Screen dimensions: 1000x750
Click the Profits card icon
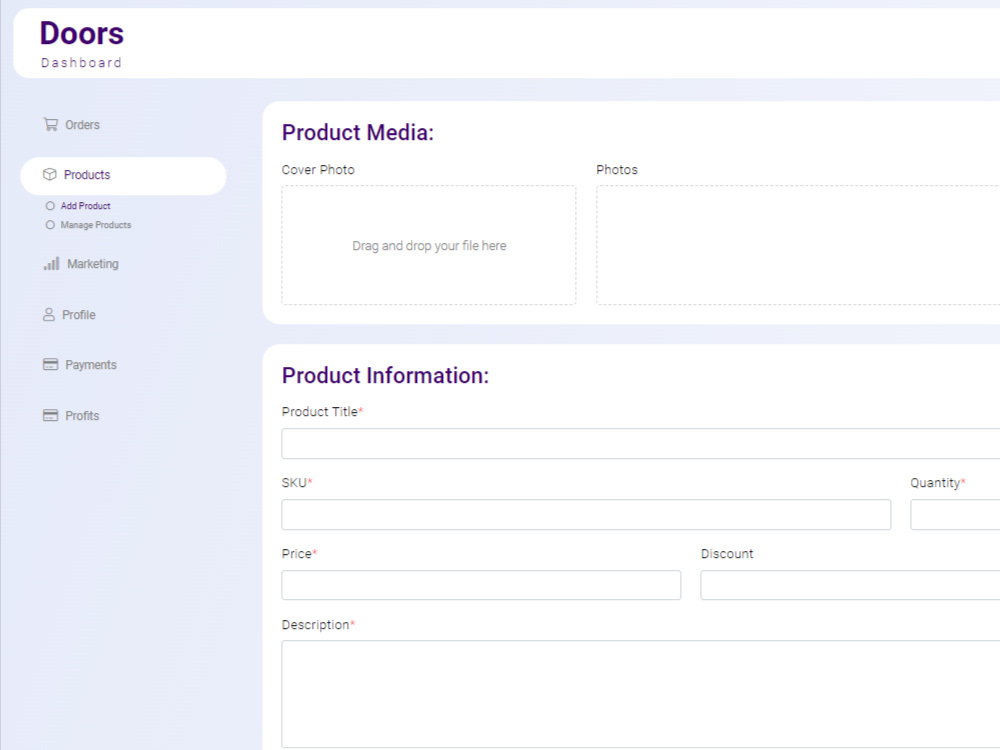tap(50, 415)
